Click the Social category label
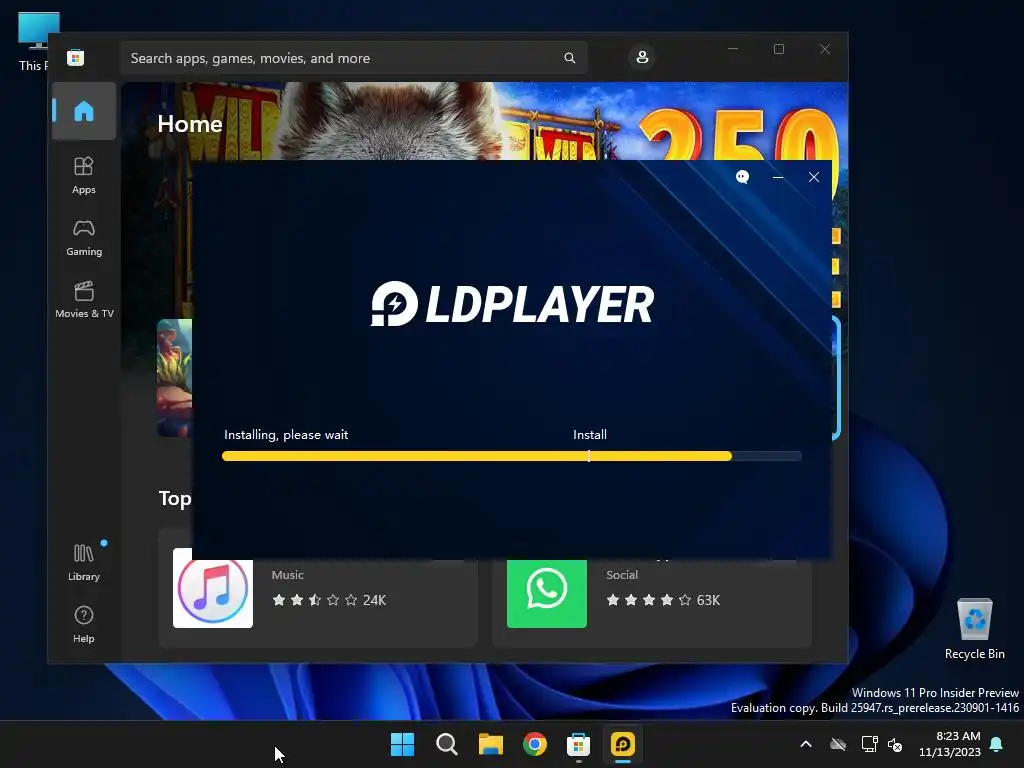The width and height of the screenshot is (1024, 768). point(622,575)
